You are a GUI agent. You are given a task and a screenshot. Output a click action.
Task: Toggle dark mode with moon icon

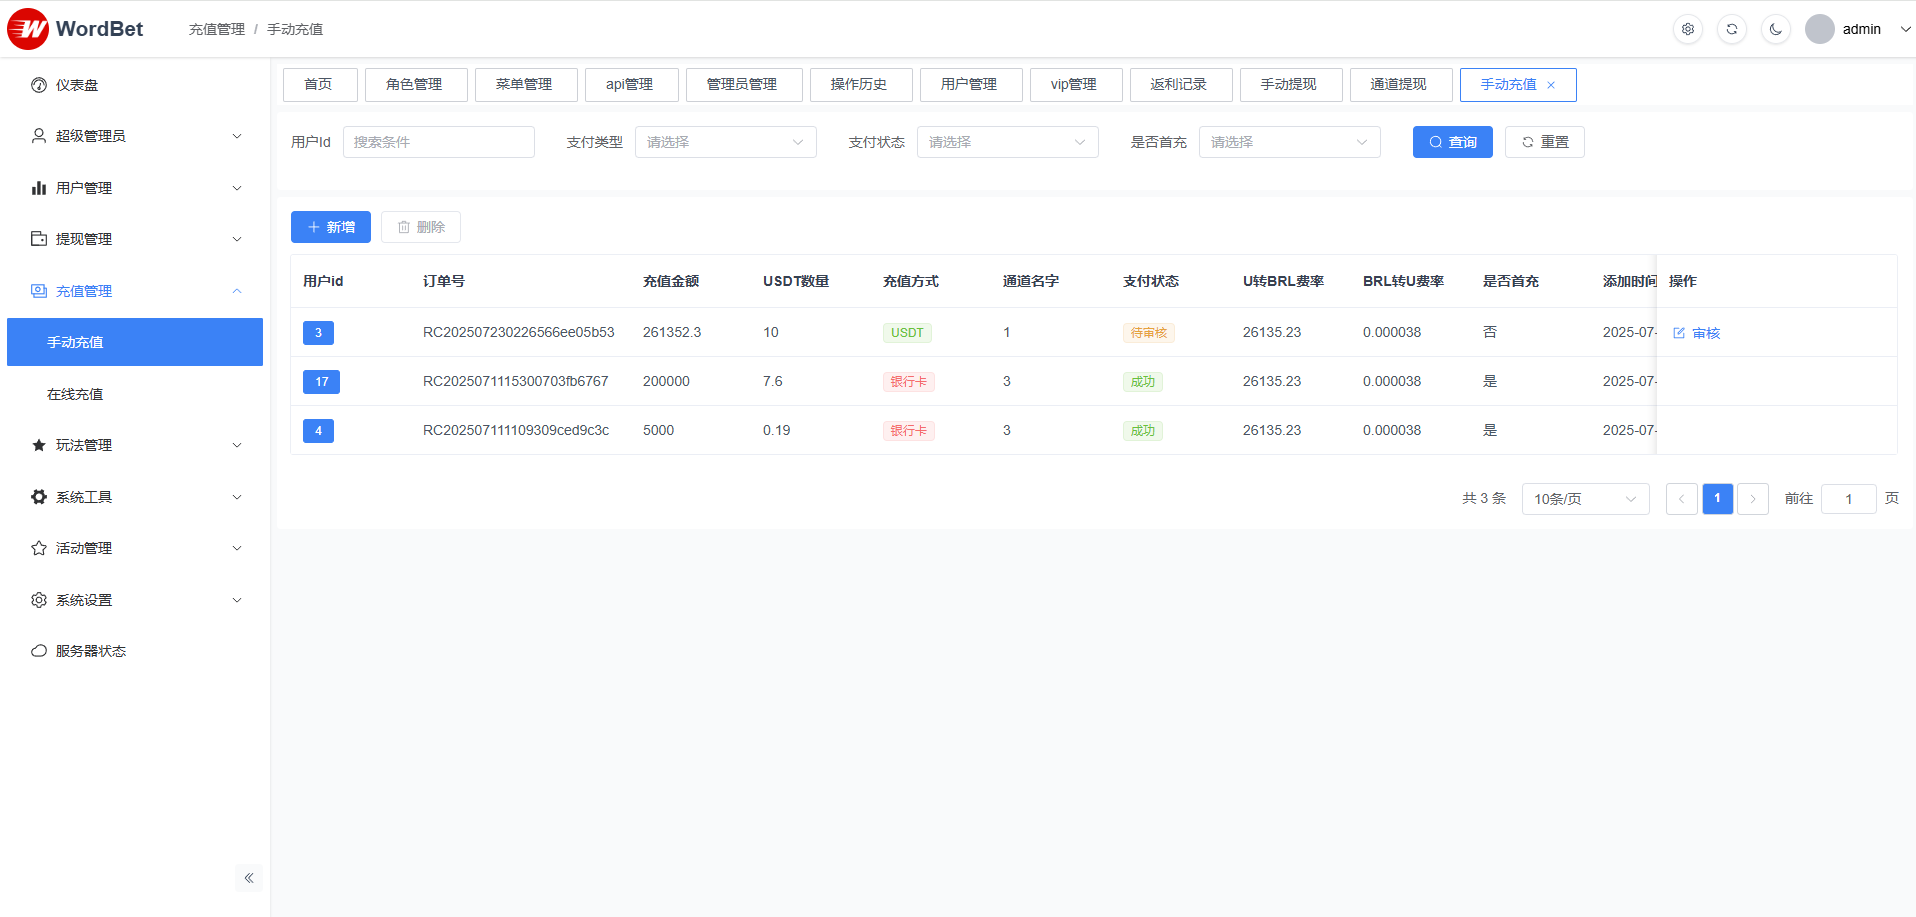[1776, 29]
